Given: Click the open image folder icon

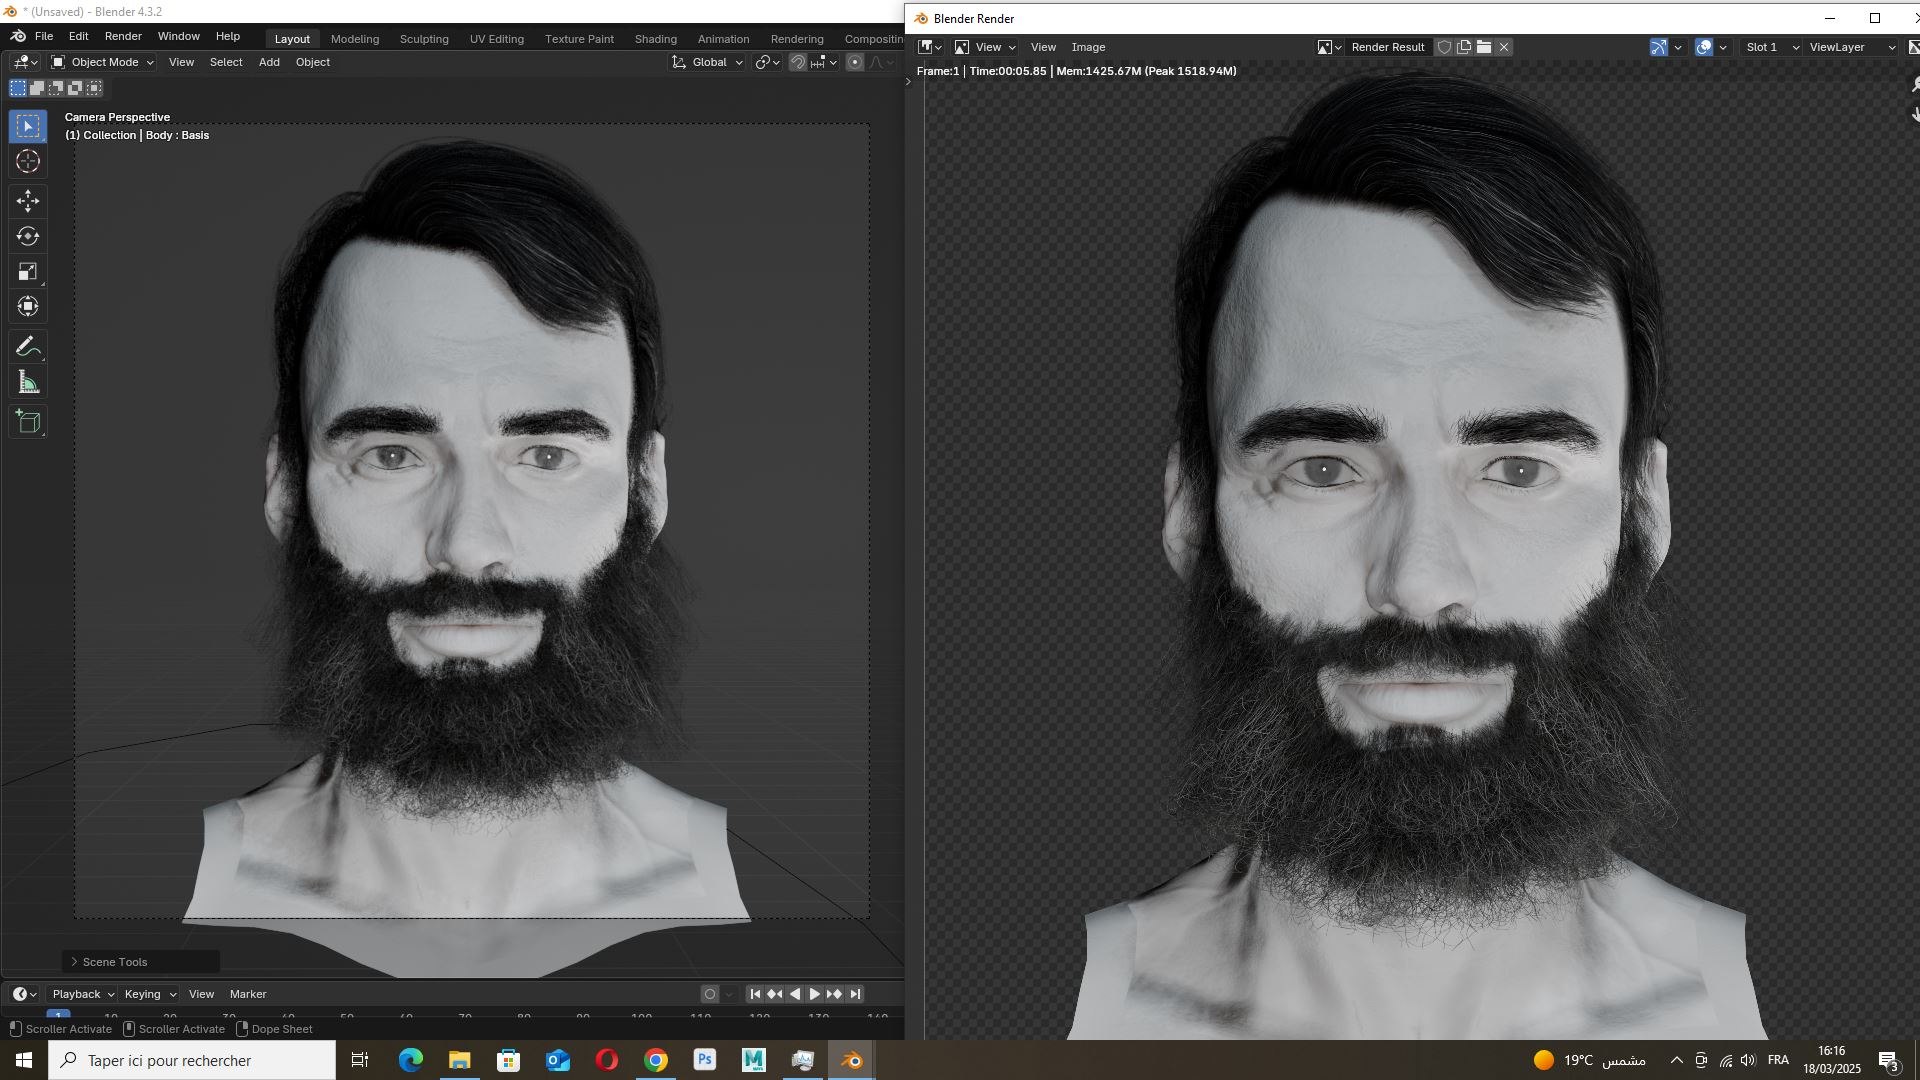Looking at the screenshot, I should tap(1484, 47).
